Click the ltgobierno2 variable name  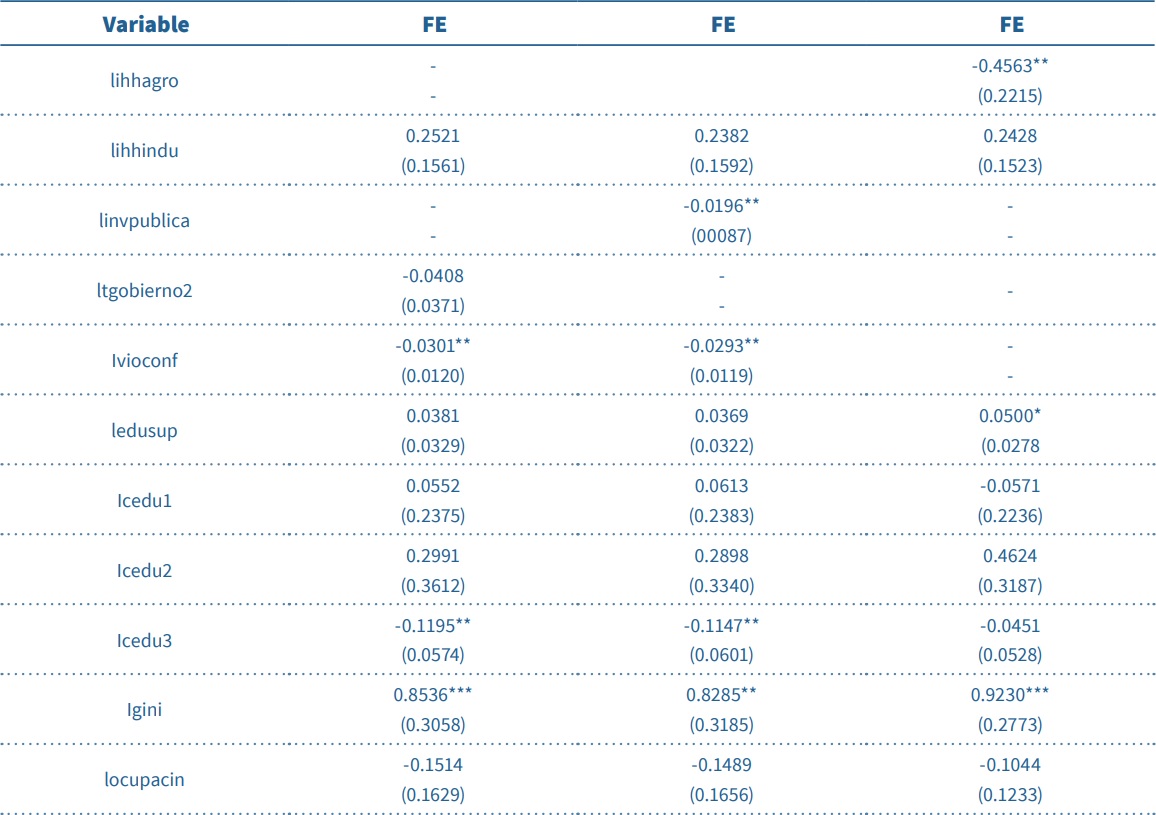[x=145, y=291]
